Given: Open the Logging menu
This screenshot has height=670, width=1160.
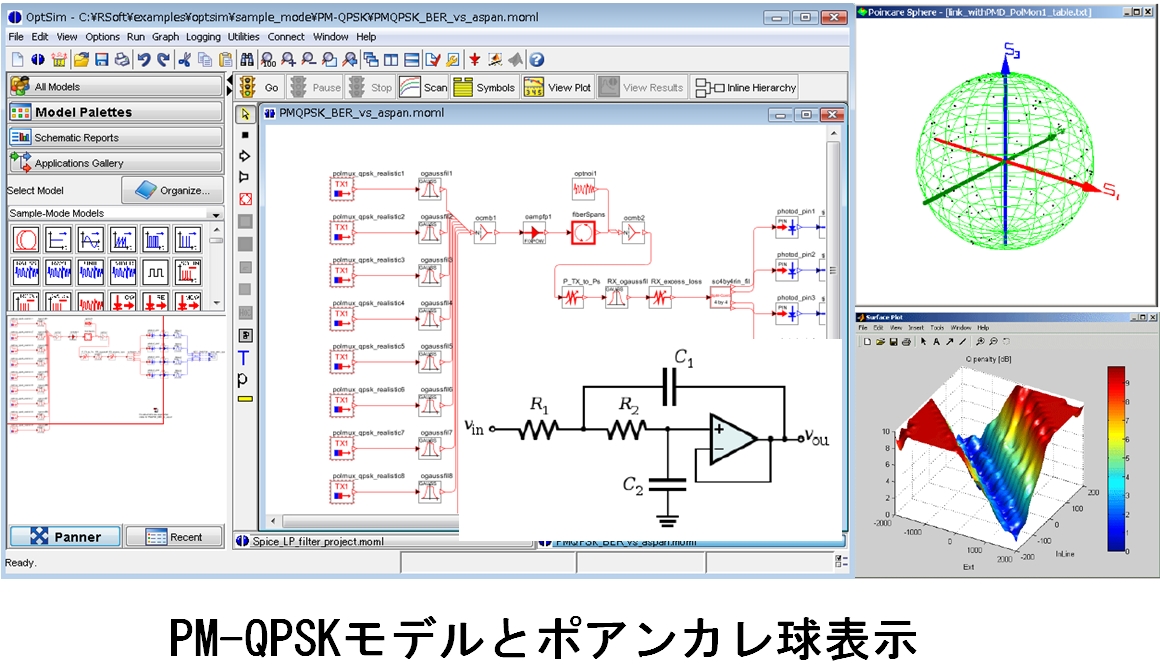Looking at the screenshot, I should click(203, 36).
